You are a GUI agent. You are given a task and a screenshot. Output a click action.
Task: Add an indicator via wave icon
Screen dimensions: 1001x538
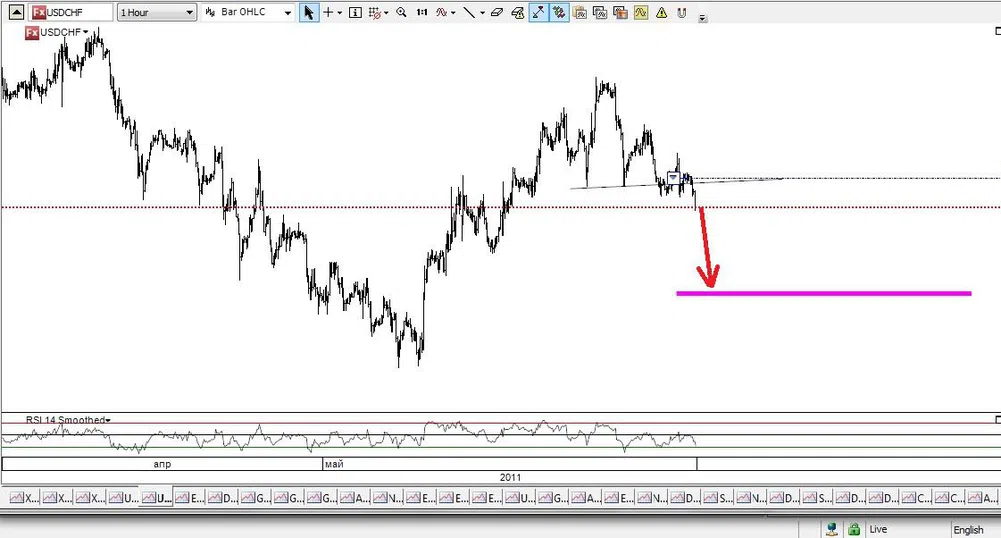tap(442, 12)
